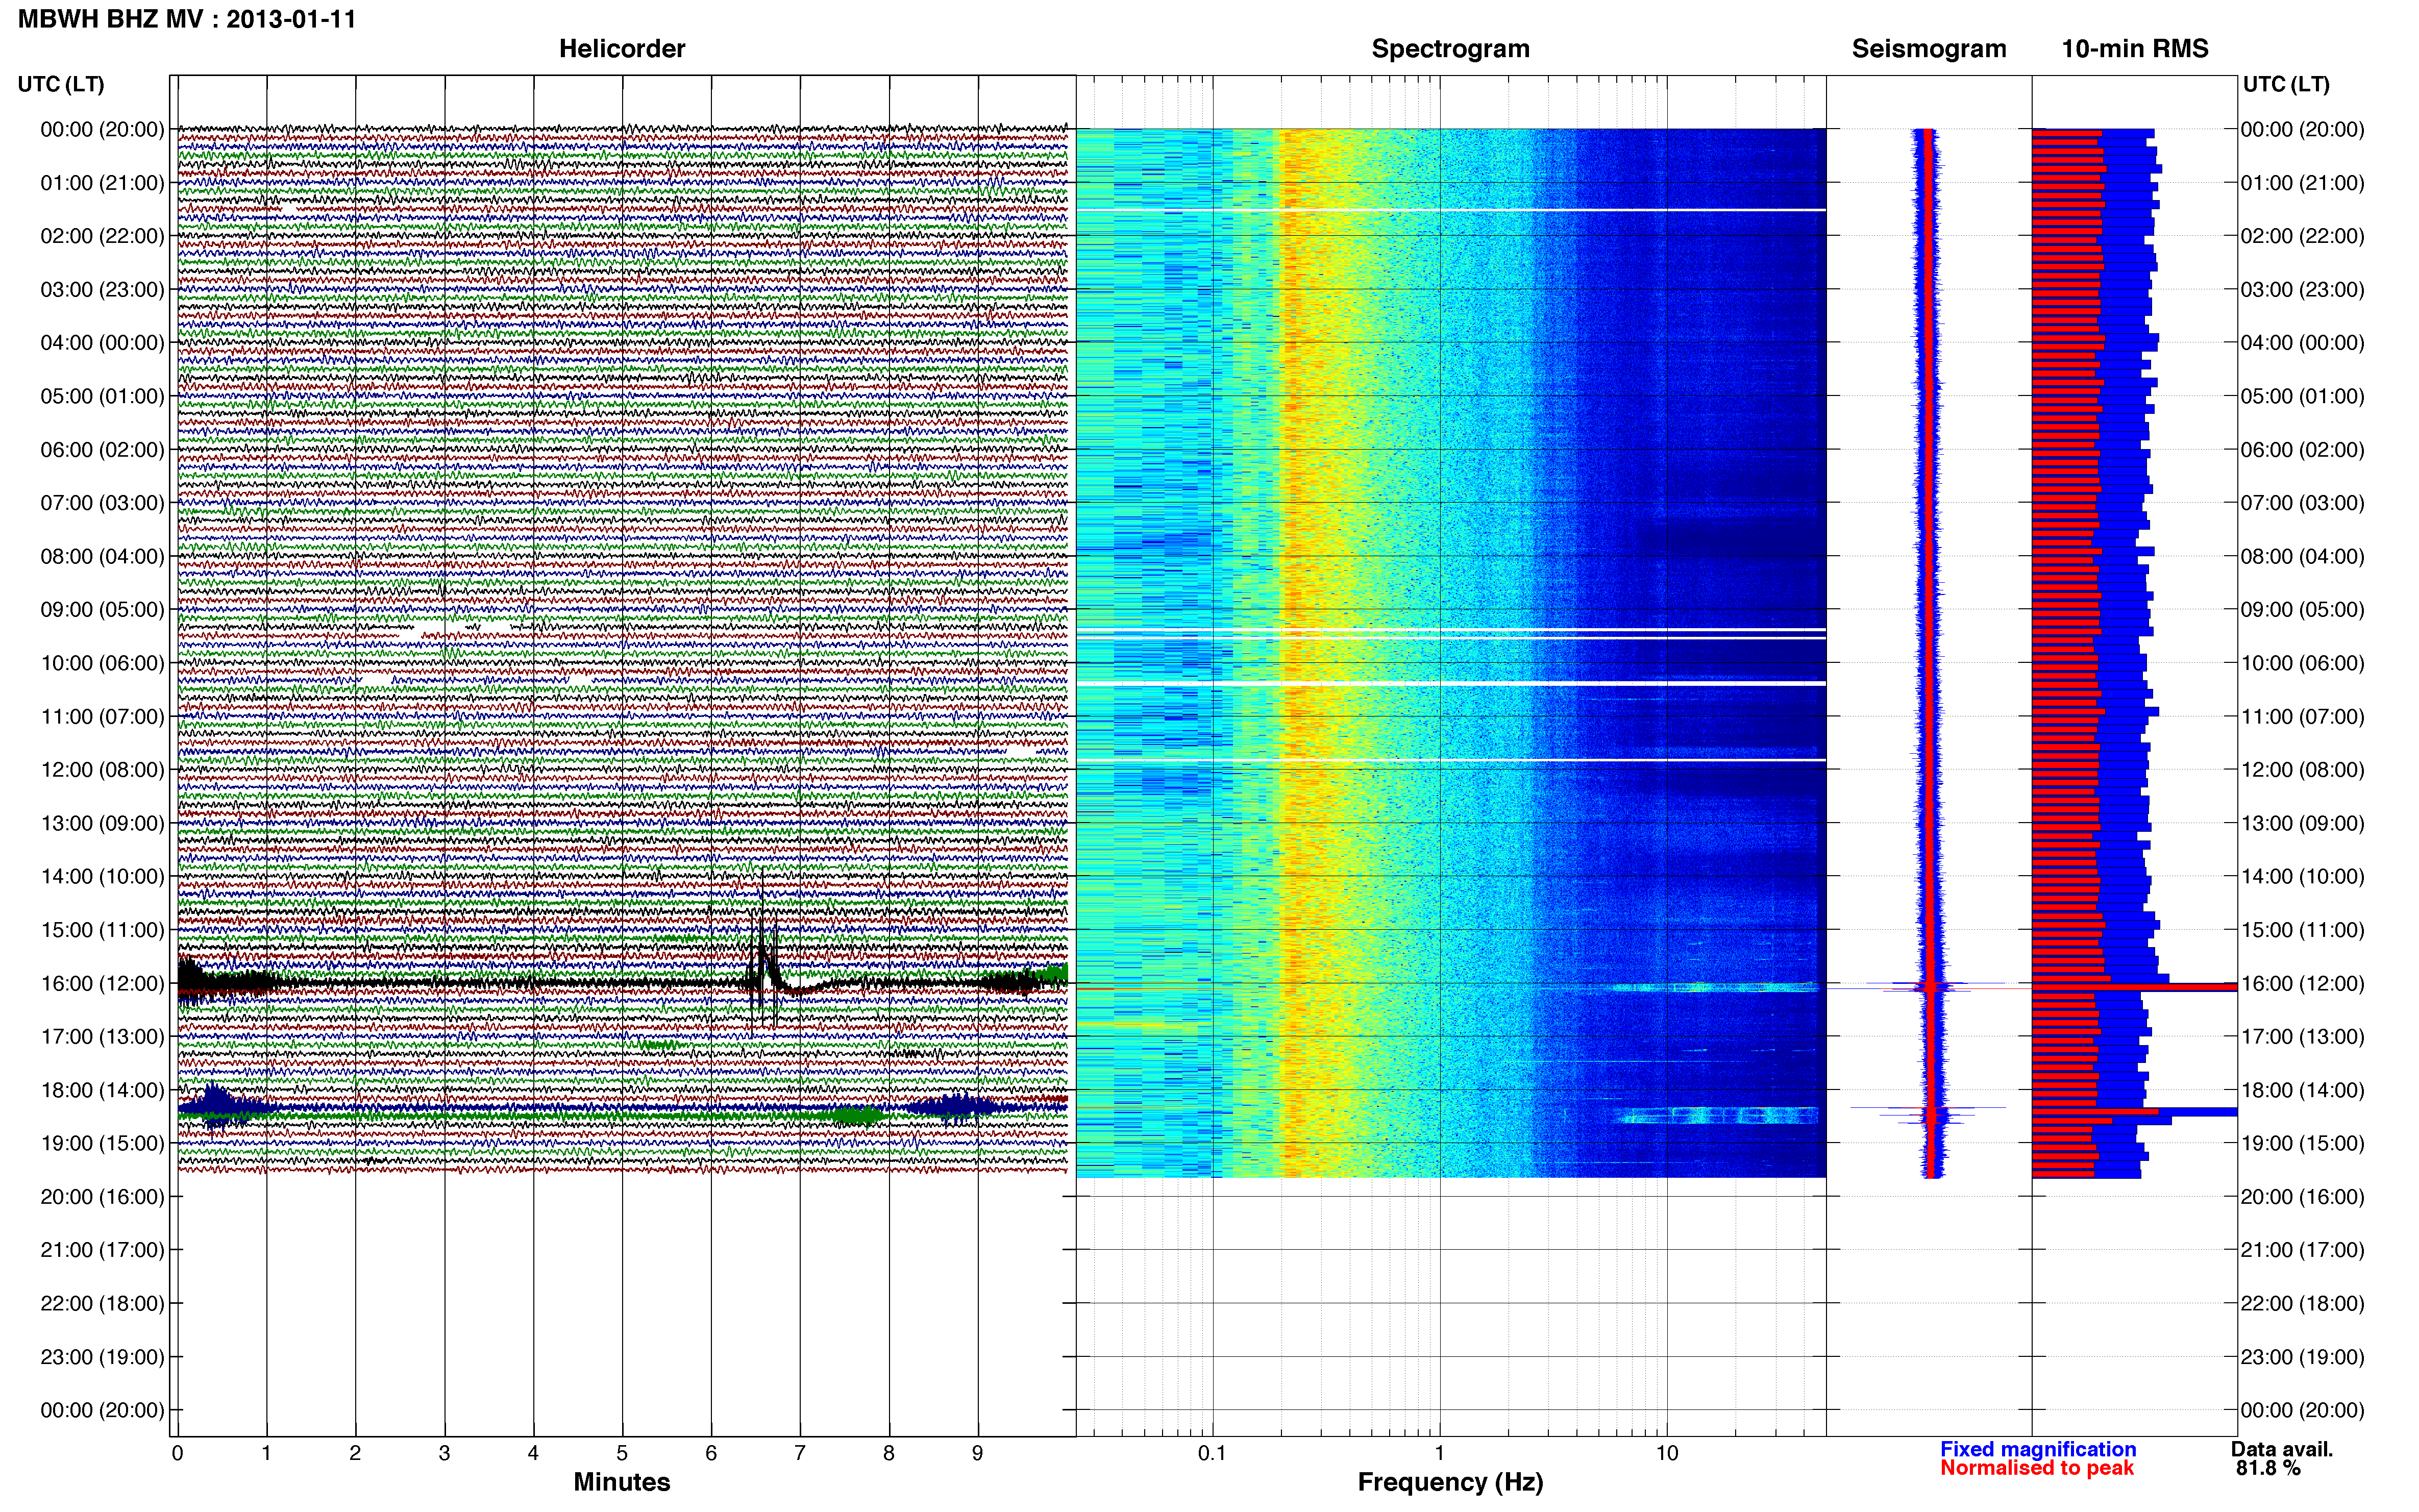
Task: Click the longest red RMS bar at 16:00
Action: click(2134, 987)
